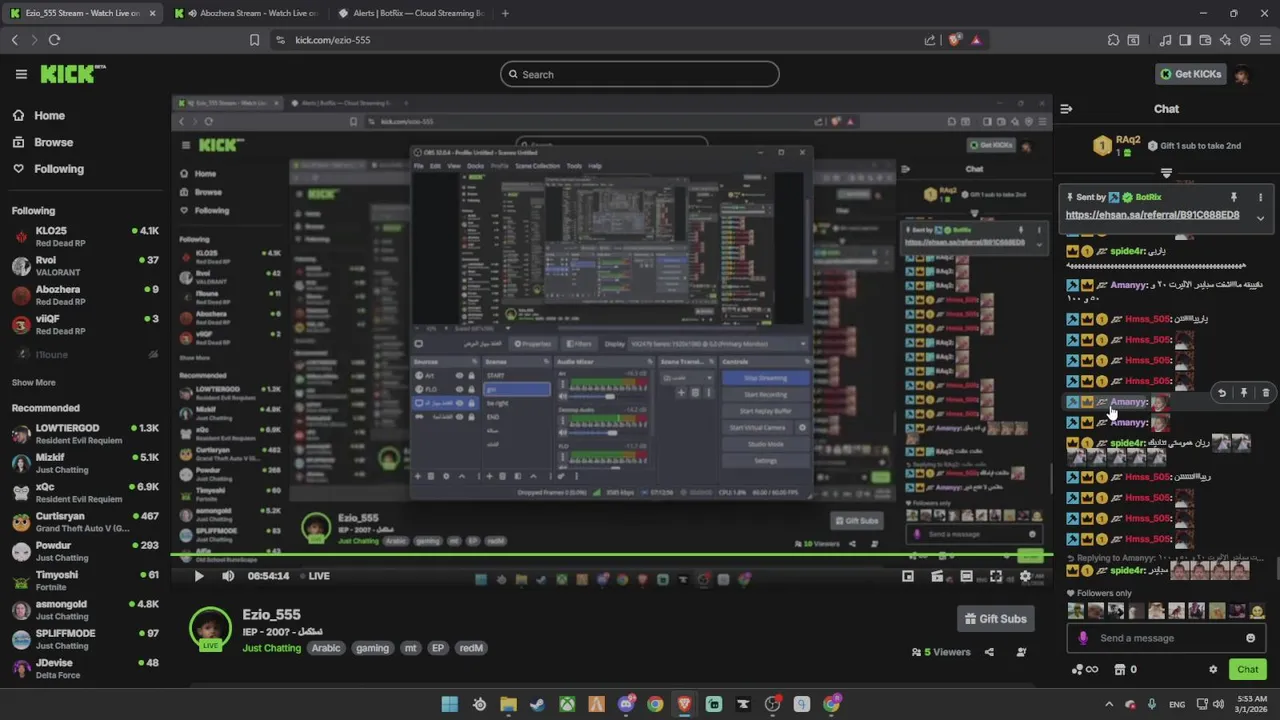Open File Explorer from the taskbar

coord(508,704)
